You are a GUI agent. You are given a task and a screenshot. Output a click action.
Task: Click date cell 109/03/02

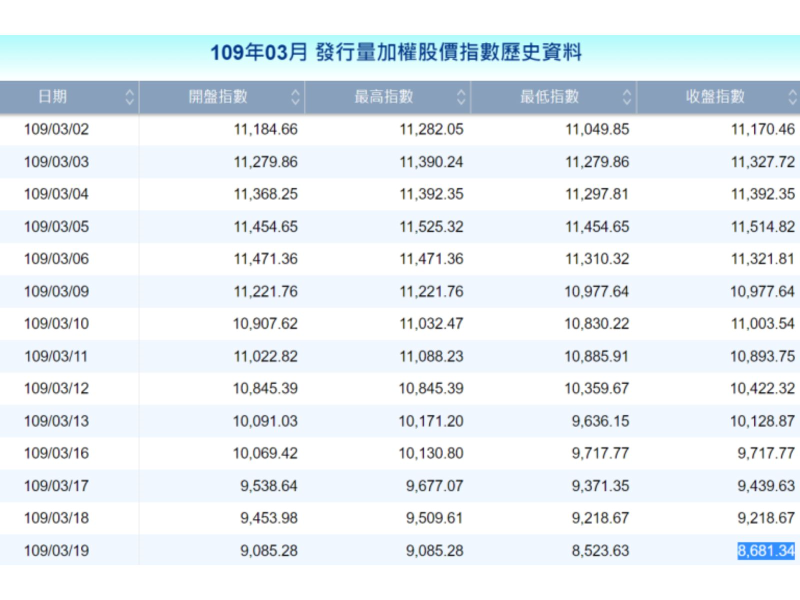tap(56, 129)
